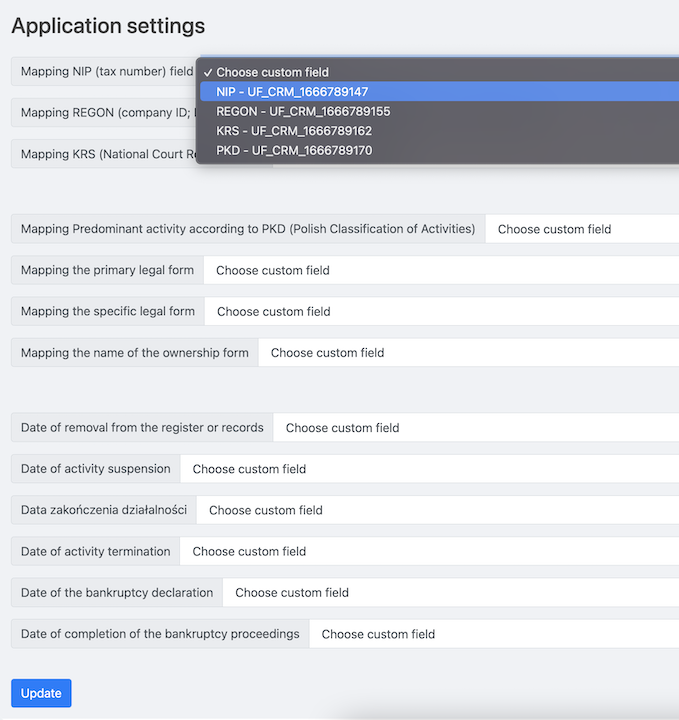Viewport: 679px width, 720px height.
Task: Open the primary legal form dropdown
Action: 440,270
